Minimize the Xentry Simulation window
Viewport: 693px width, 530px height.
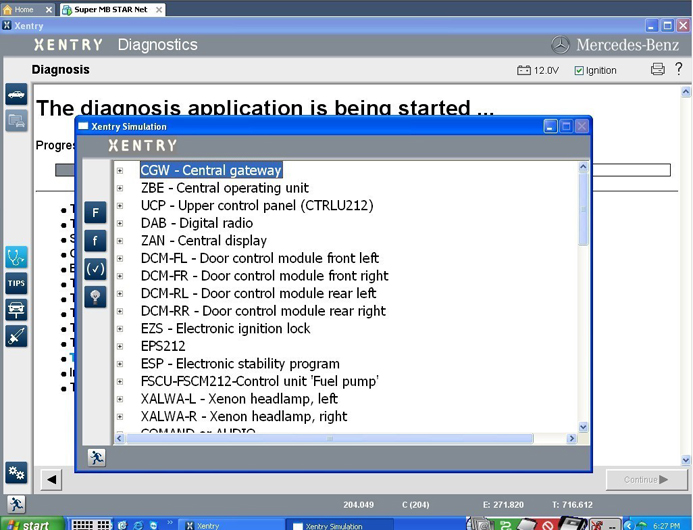pos(550,127)
